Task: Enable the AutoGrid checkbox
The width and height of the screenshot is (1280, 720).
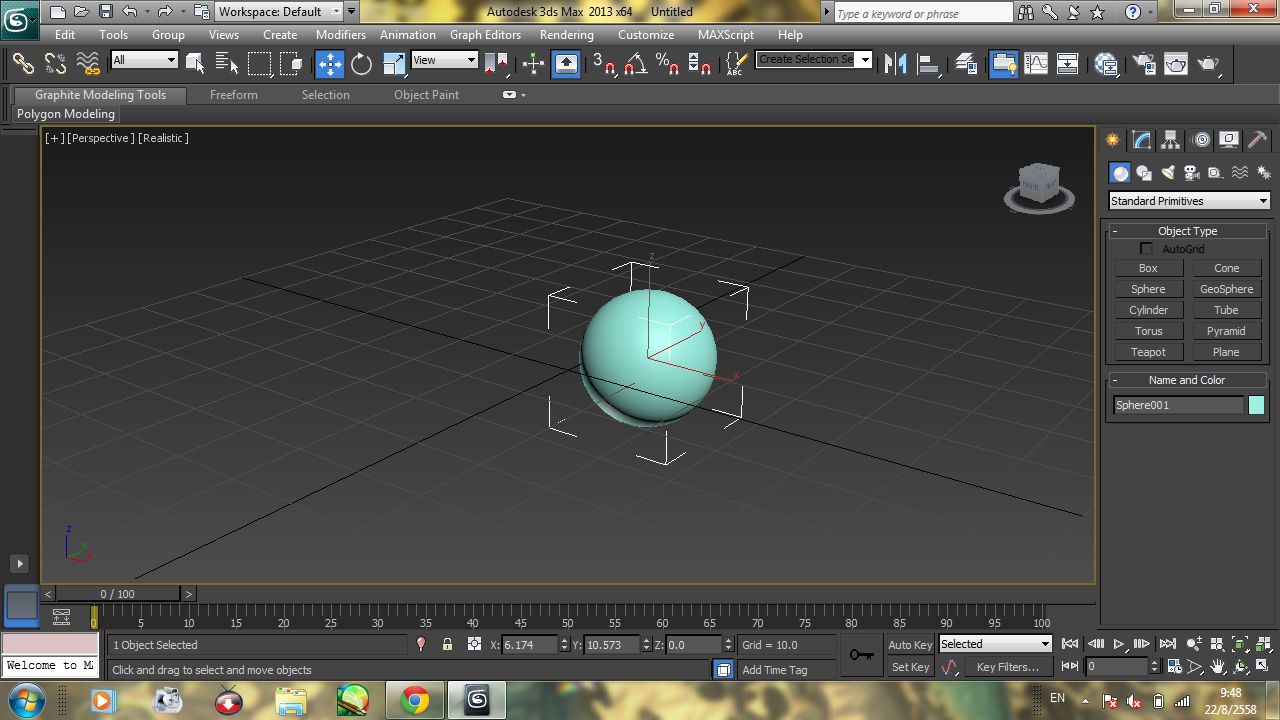Action: (1146, 249)
